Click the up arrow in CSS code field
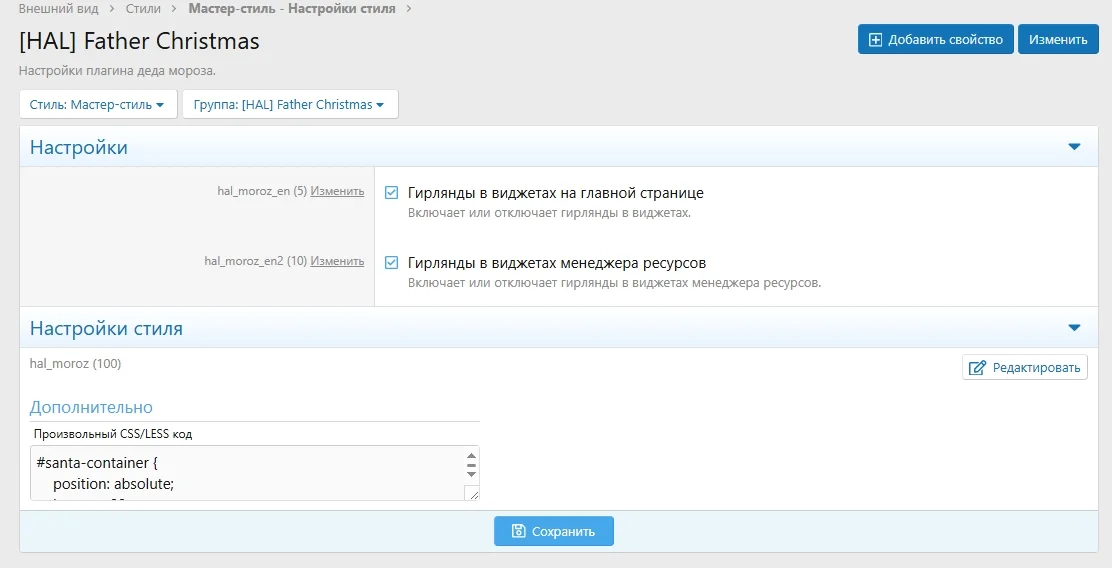1112x568 pixels. 472,456
